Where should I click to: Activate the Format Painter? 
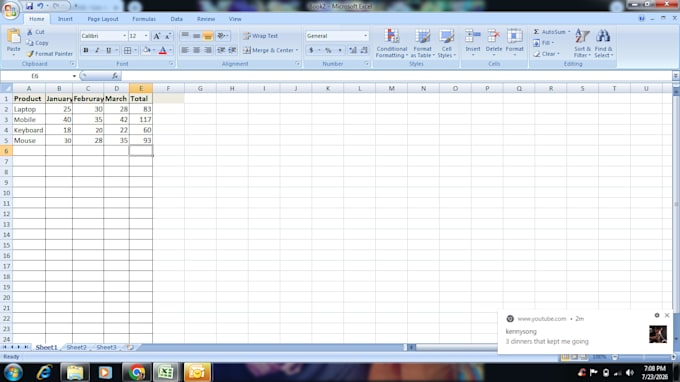click(x=49, y=54)
